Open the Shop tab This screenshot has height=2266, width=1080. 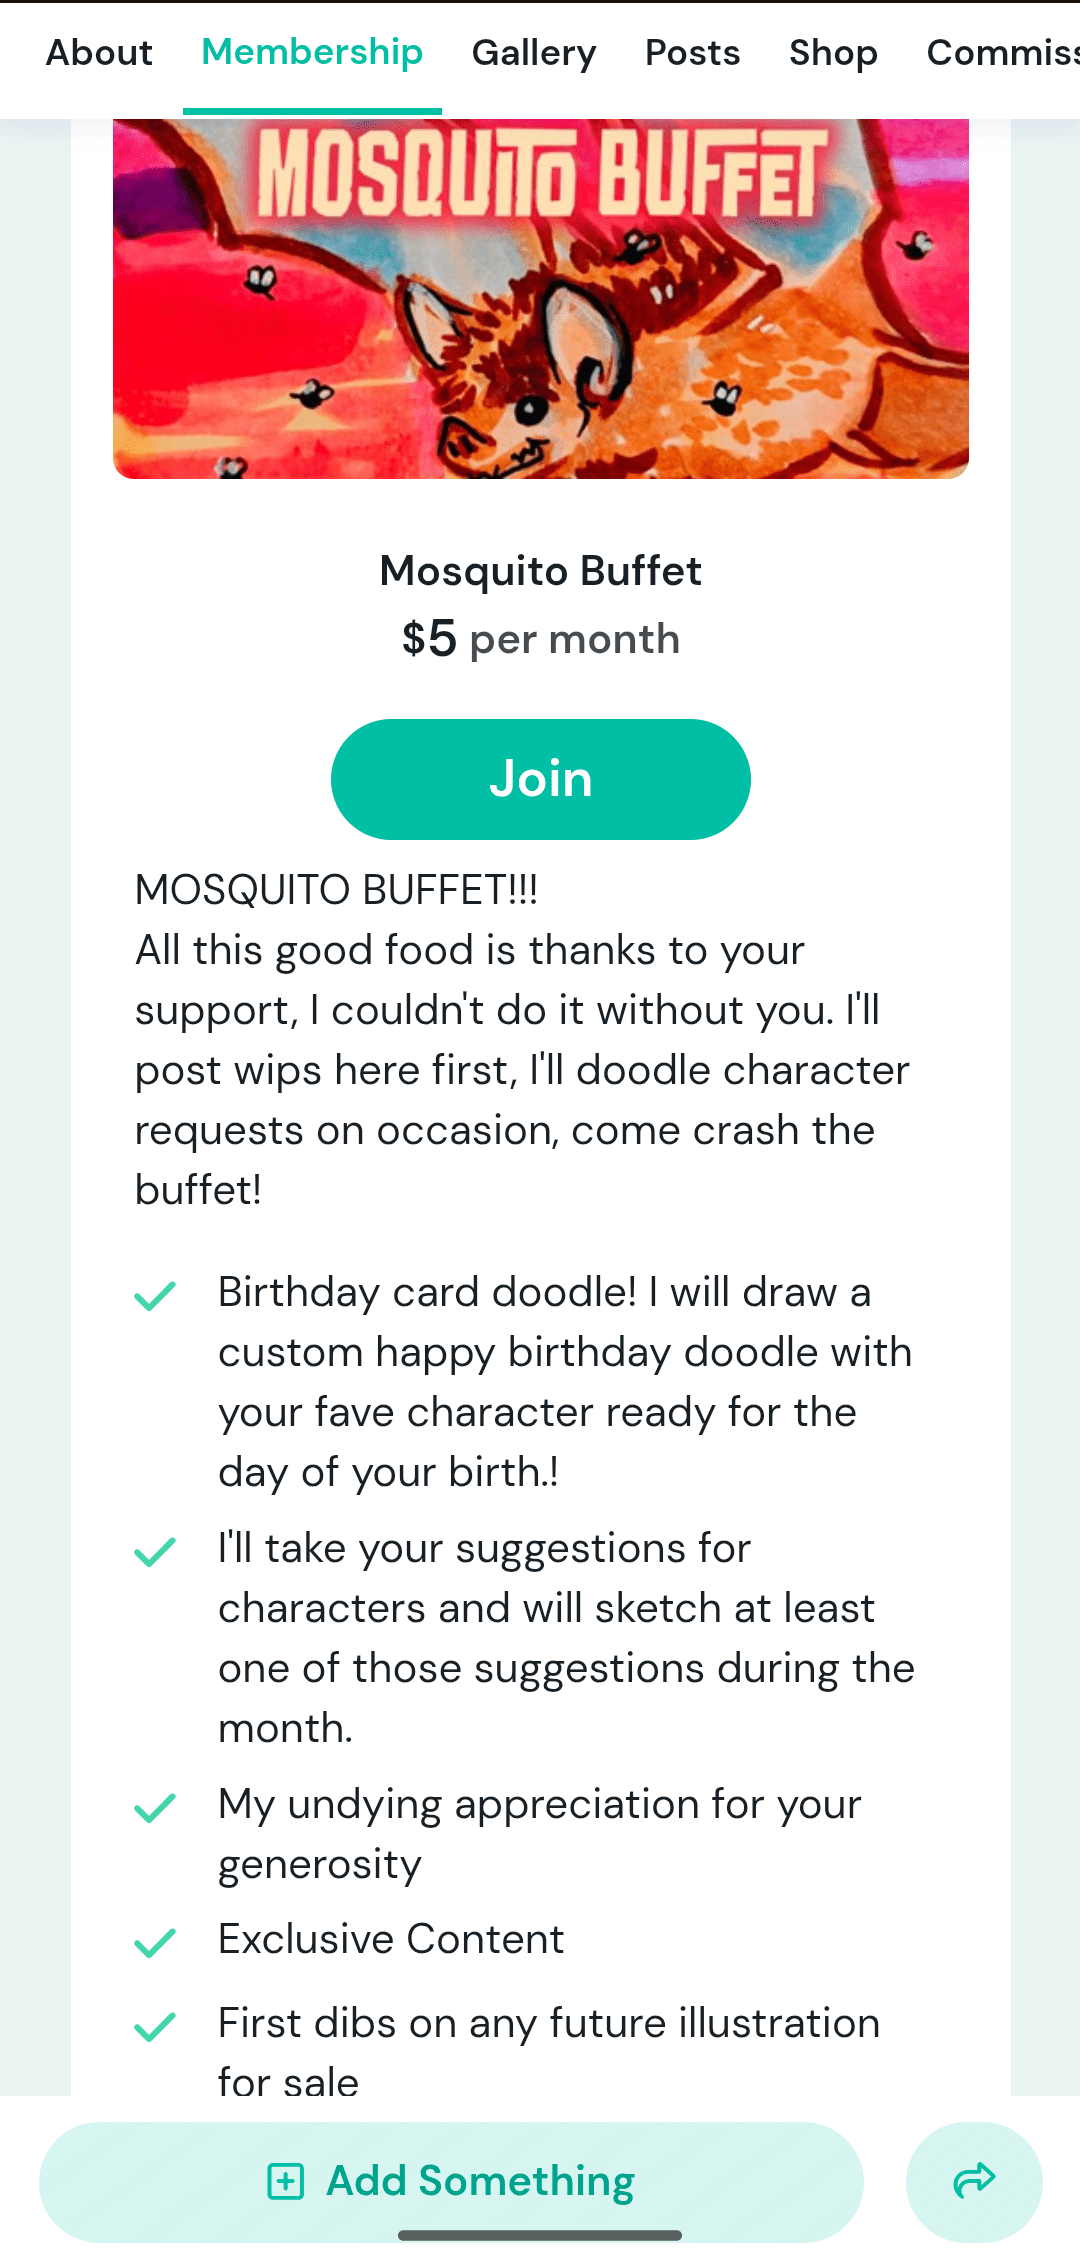click(833, 53)
